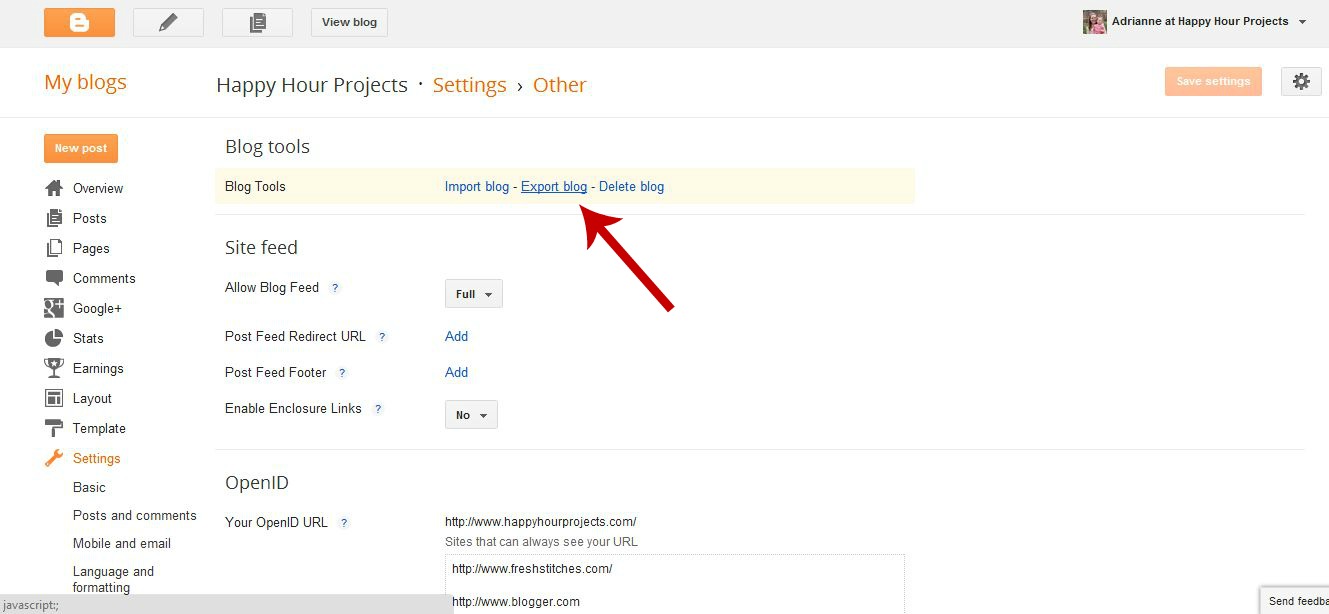Click Settings in the breadcrumb
Screen dimensions: 1329x614
[x=469, y=85]
